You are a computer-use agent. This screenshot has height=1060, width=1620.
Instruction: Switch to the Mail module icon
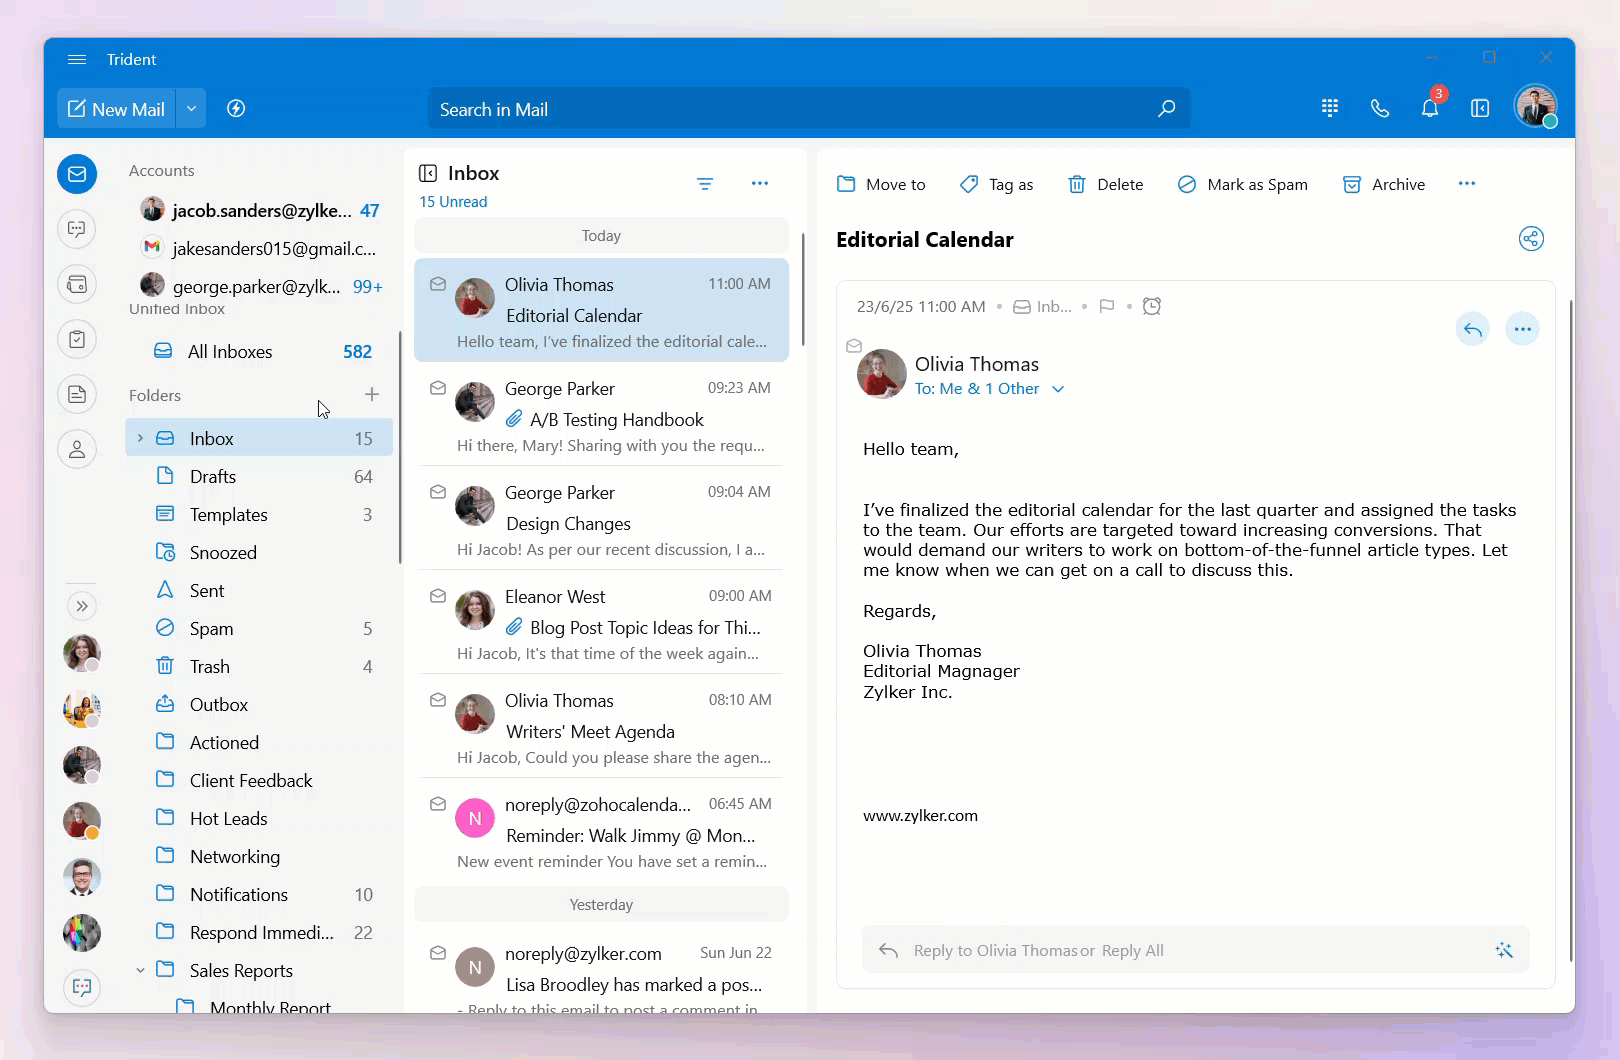(x=77, y=174)
